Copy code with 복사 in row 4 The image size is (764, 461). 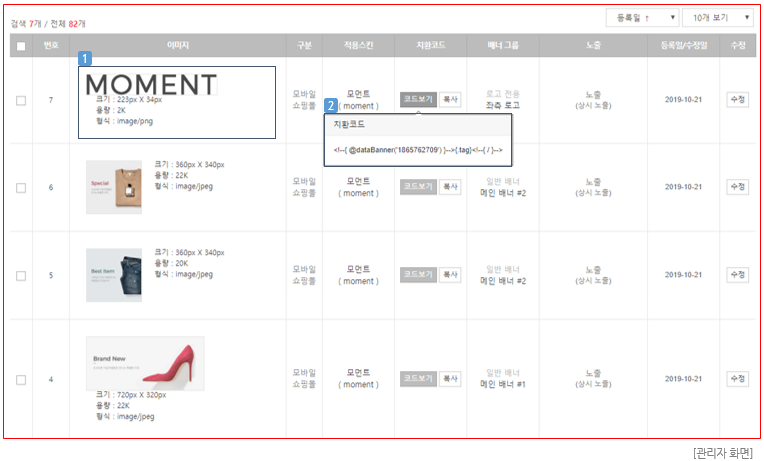point(450,379)
